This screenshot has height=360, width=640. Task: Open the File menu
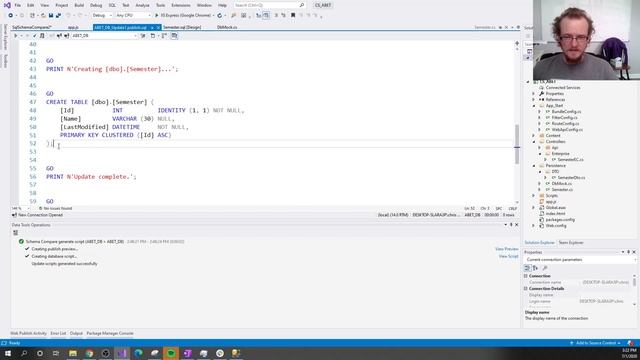point(18,5)
